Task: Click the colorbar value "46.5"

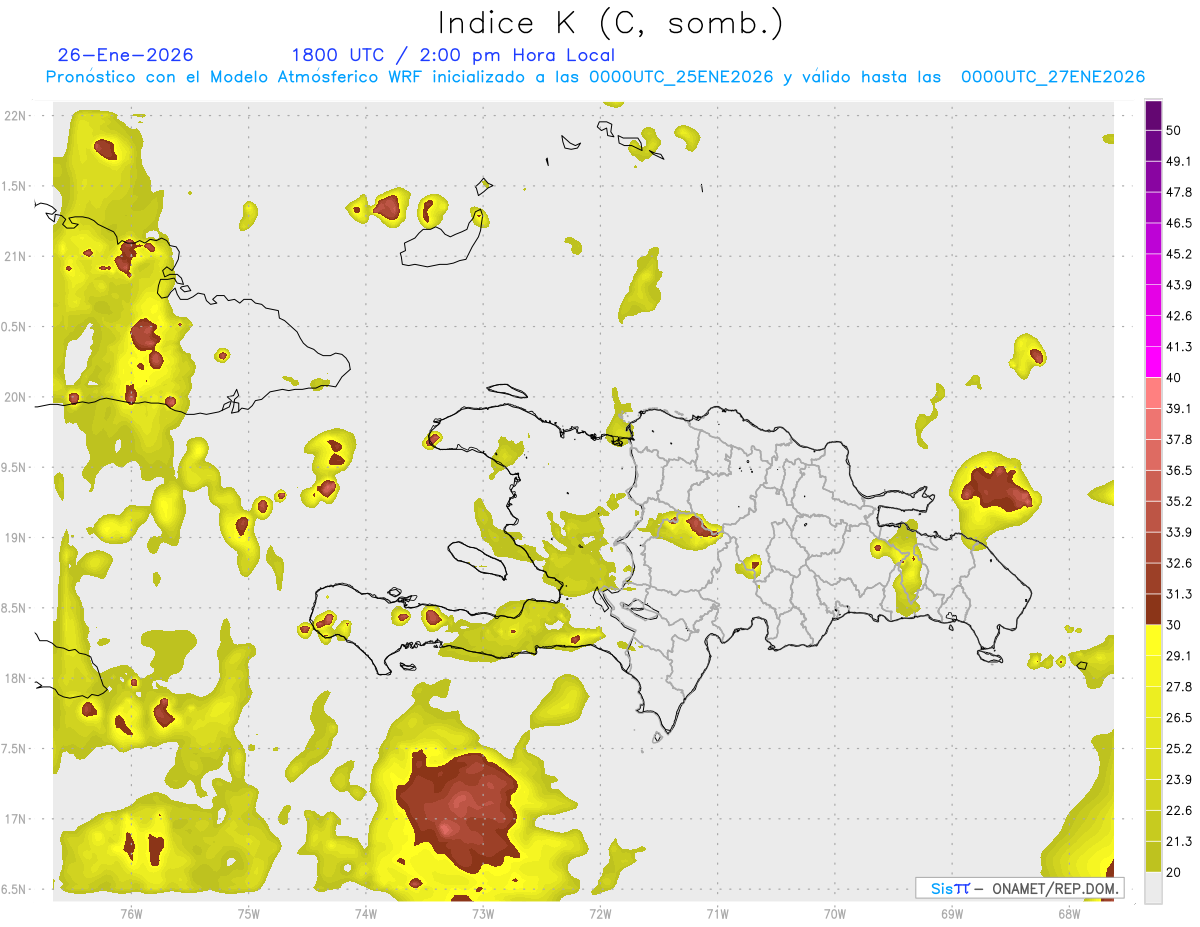Action: point(1179,223)
